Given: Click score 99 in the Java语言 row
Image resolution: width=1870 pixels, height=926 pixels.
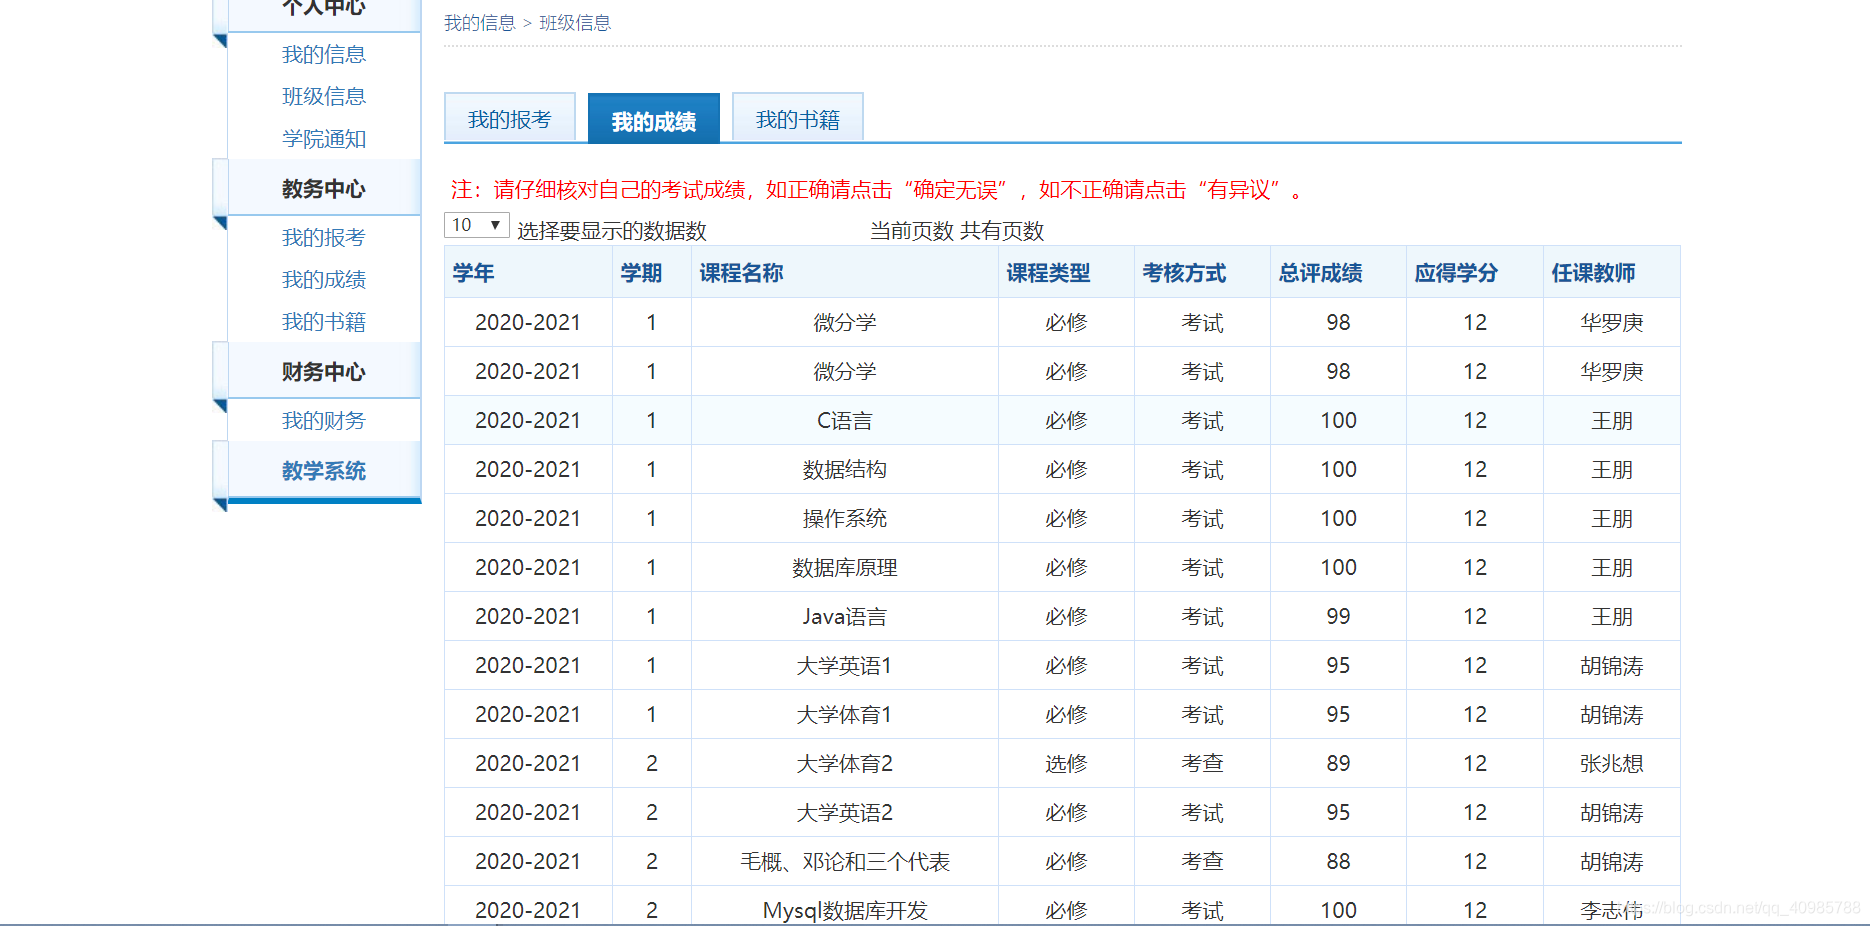Looking at the screenshot, I should pos(1338,616).
